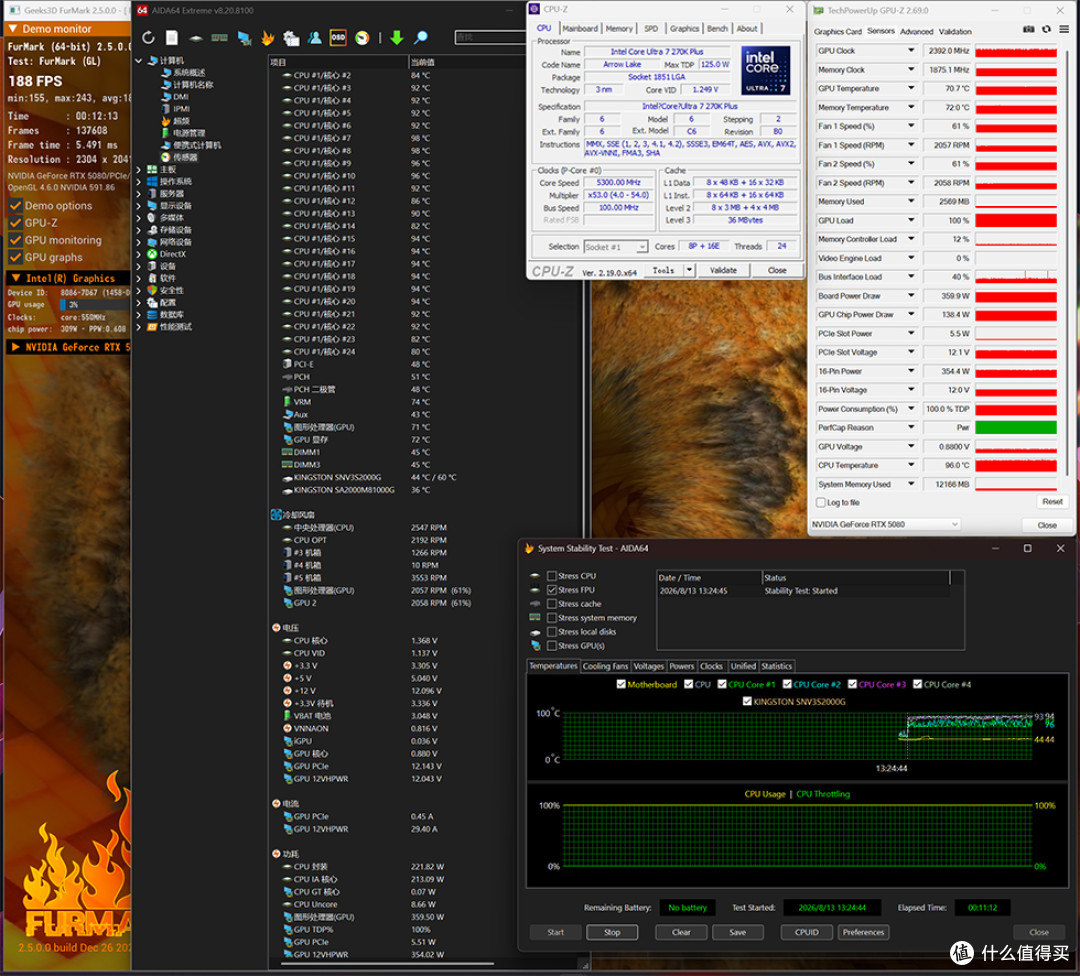
Task: Enable the Stress system memory checkbox
Action: 552,618
